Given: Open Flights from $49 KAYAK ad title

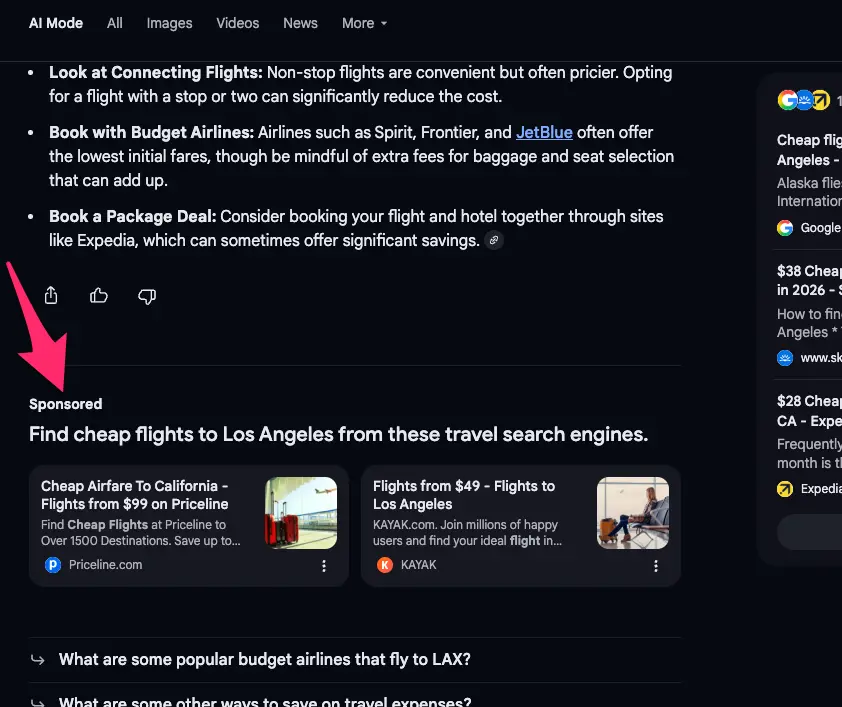Looking at the screenshot, I should point(463,495).
